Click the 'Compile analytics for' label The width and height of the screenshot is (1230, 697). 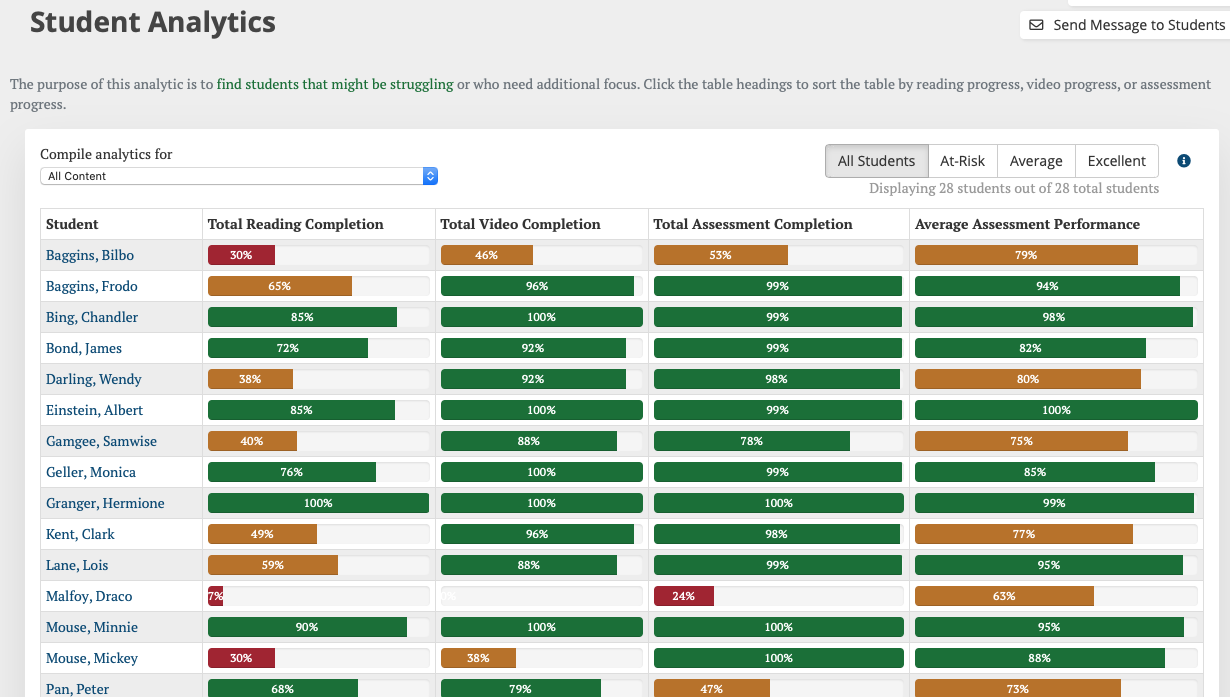pyautogui.click(x=106, y=154)
